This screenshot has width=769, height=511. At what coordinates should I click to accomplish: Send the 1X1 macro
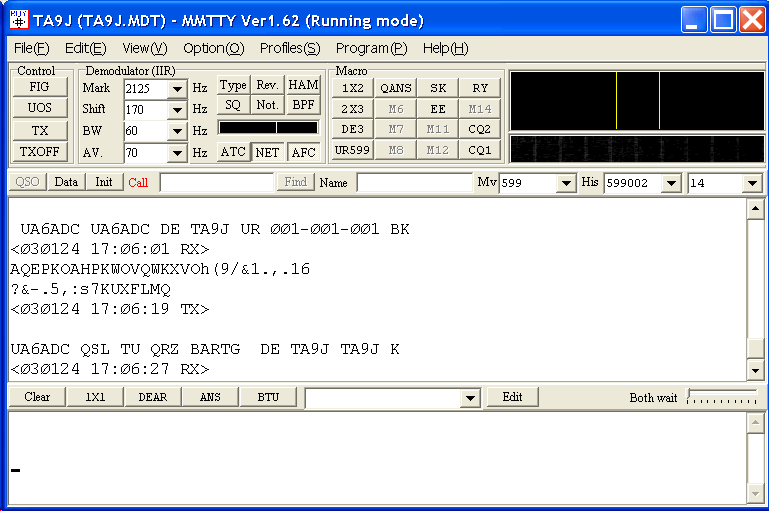[95, 397]
